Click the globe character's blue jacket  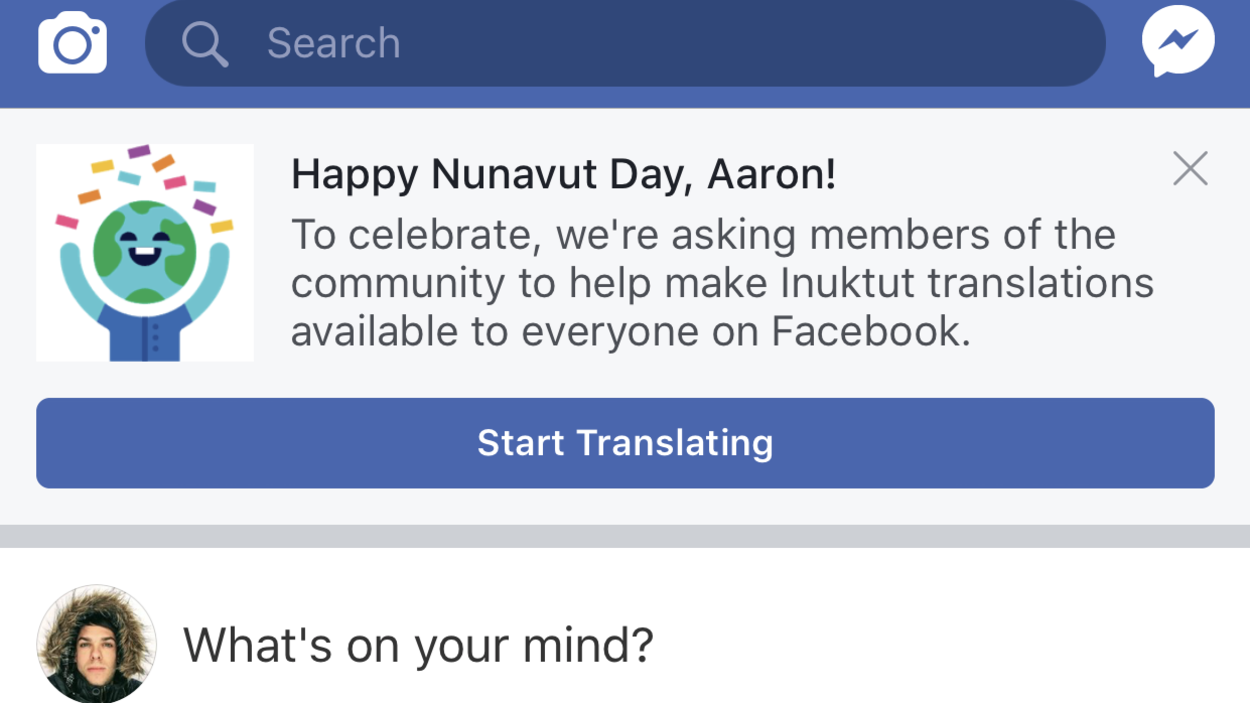[145, 332]
